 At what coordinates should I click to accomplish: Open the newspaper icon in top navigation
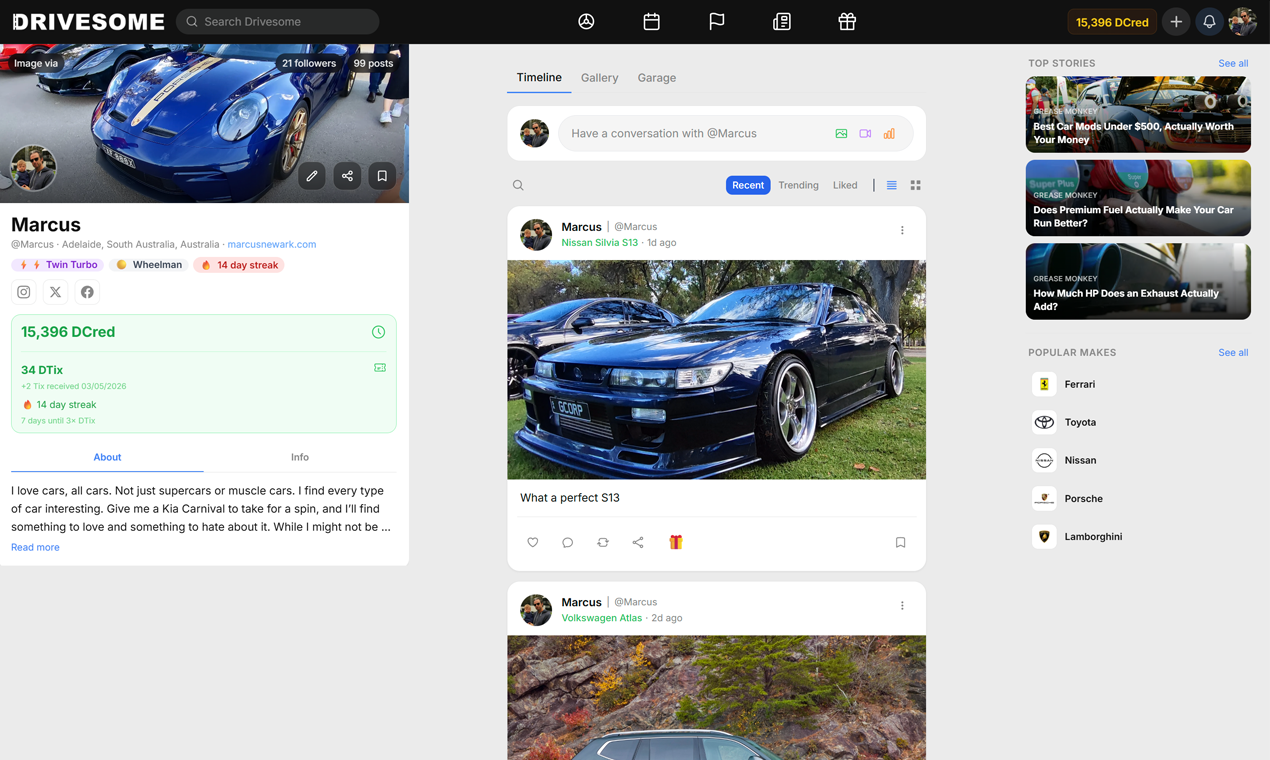[x=782, y=22]
